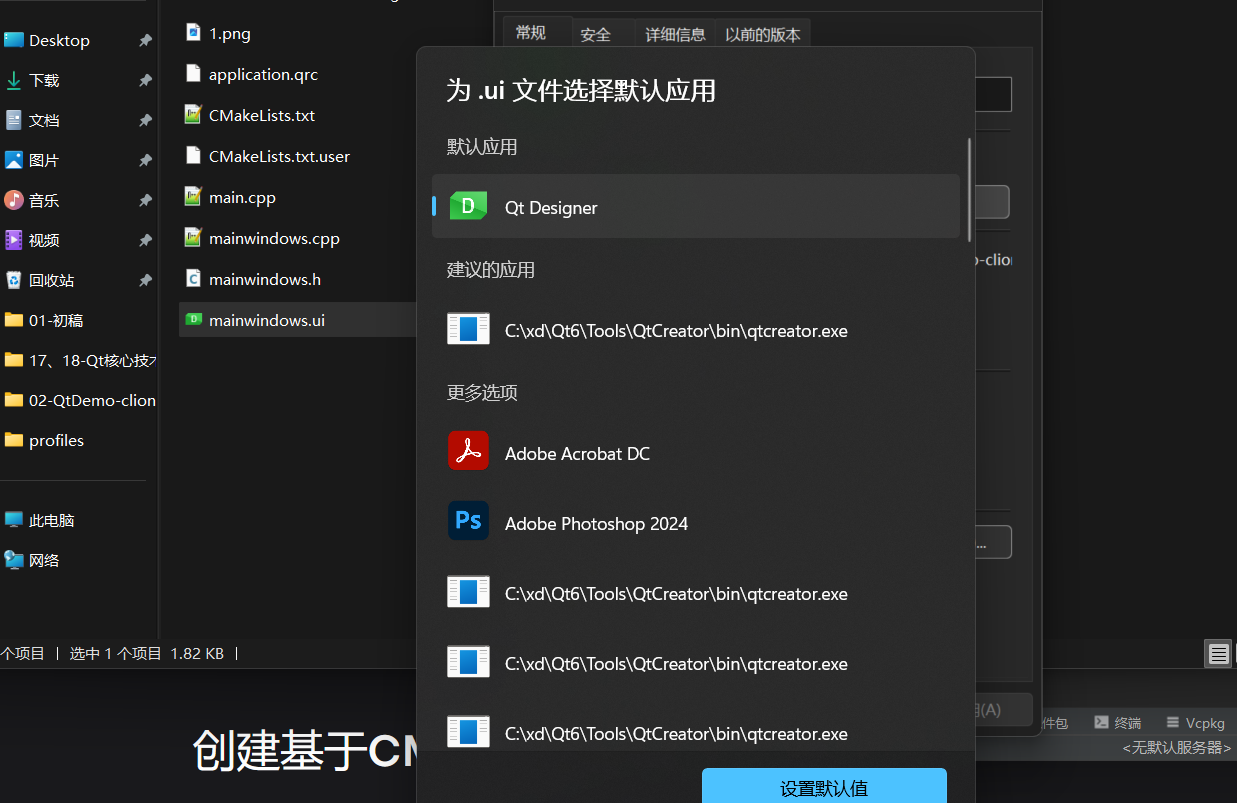The width and height of the screenshot is (1237, 803).
Task: Click the pin icon next to 图片
Action: [x=145, y=160]
